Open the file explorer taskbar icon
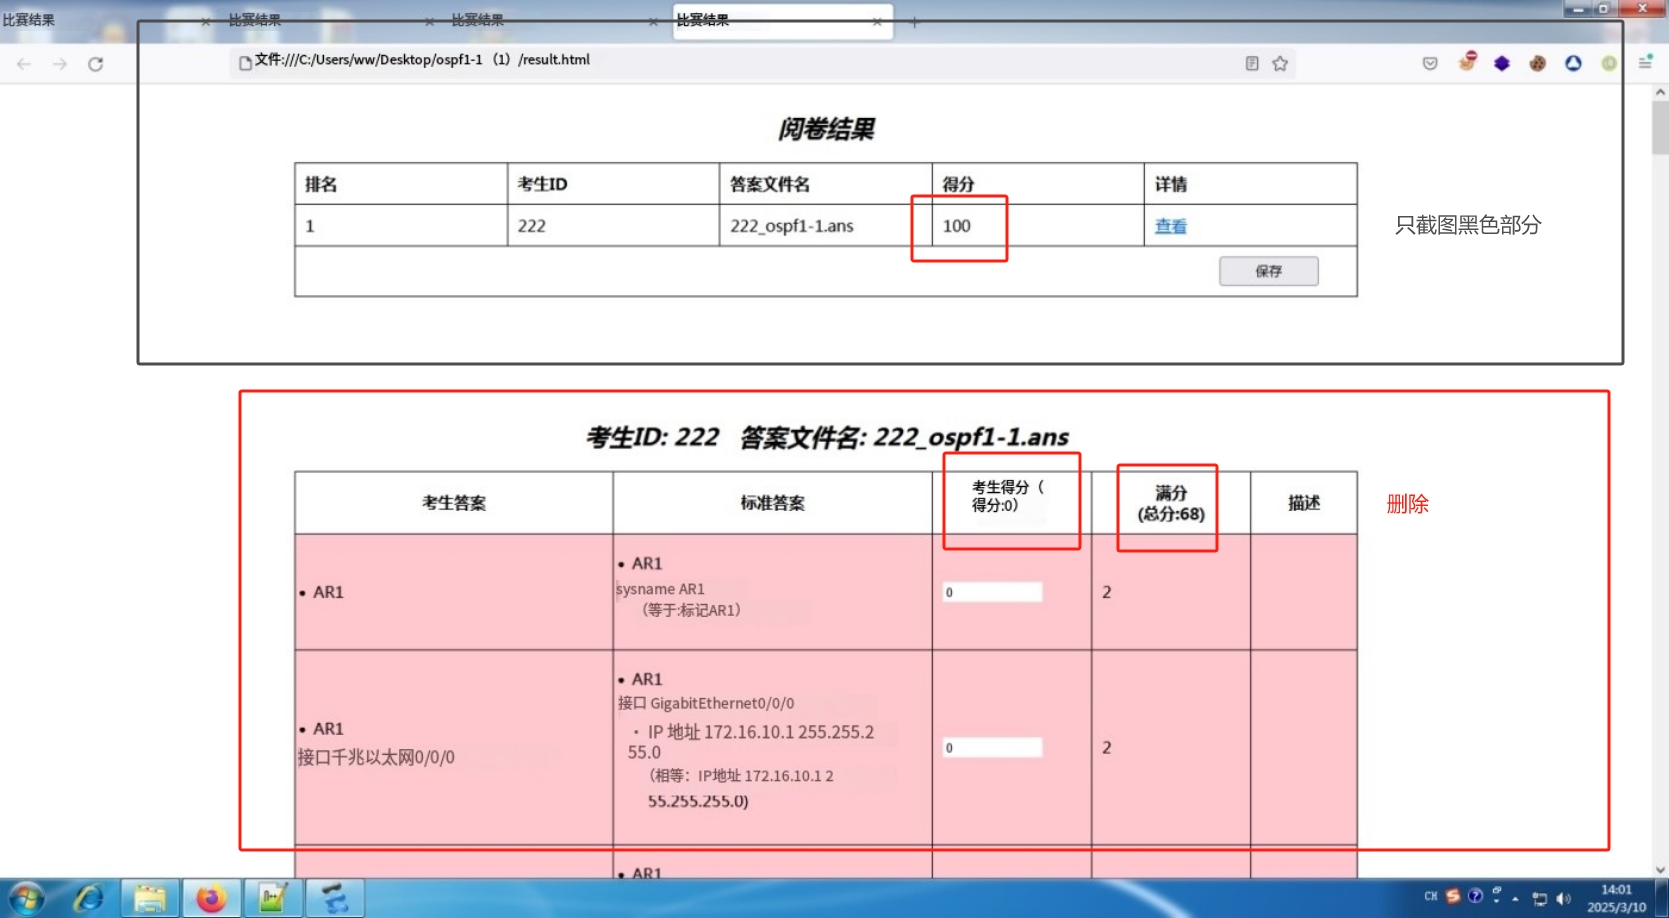Screen dimensions: 1669x918 [x=150, y=898]
